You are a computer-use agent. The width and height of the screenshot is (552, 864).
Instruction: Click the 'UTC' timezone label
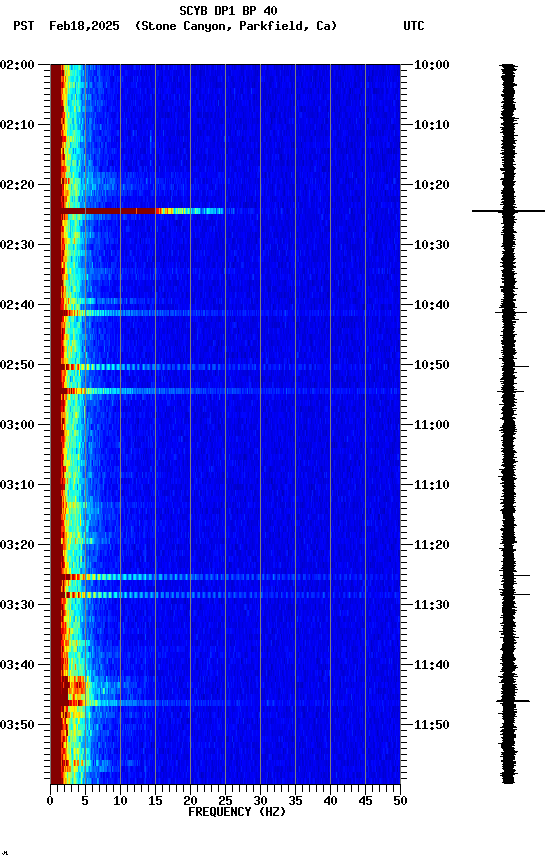(414, 26)
